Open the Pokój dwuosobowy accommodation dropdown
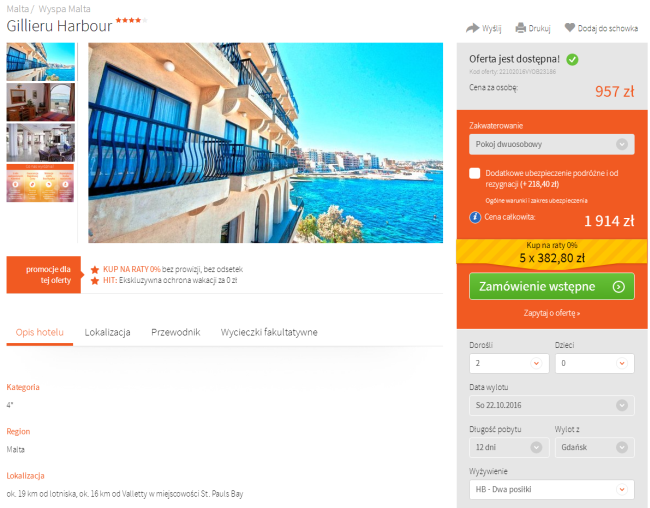This screenshot has width=650, height=508. tap(552, 144)
